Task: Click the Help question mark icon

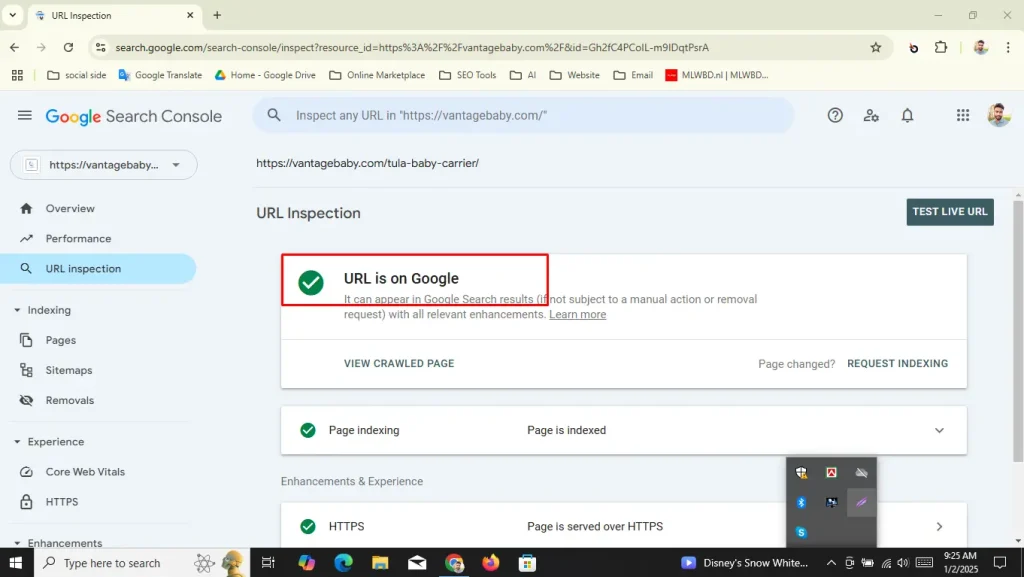Action: (835, 116)
